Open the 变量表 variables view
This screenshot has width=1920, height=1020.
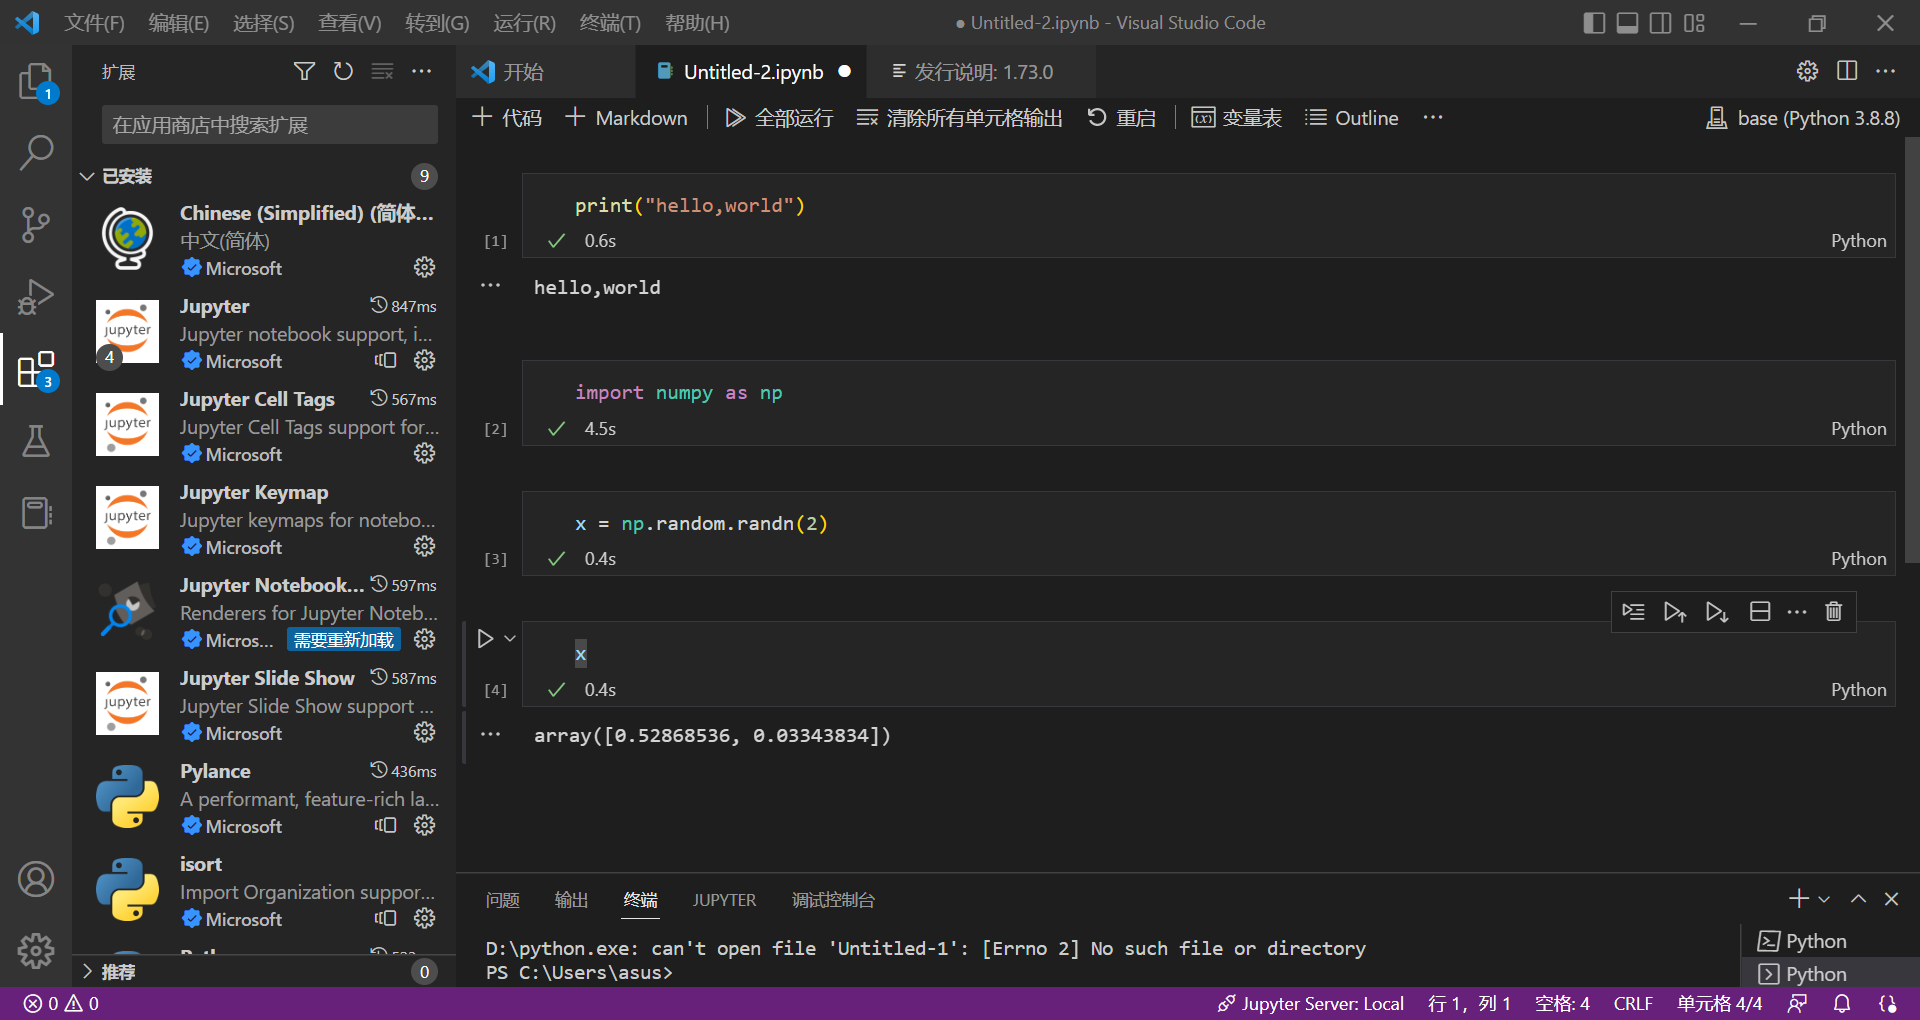tap(1237, 118)
